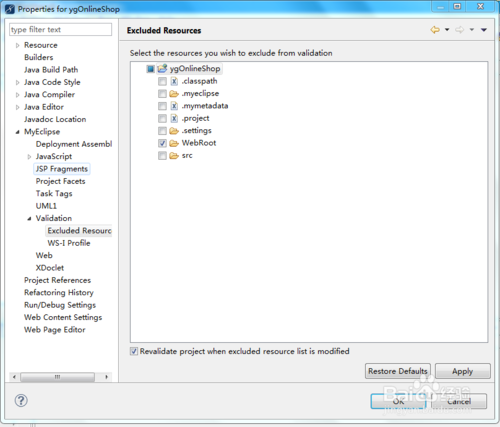Open Deployment Assembly page
The image size is (500, 427).
(74, 144)
